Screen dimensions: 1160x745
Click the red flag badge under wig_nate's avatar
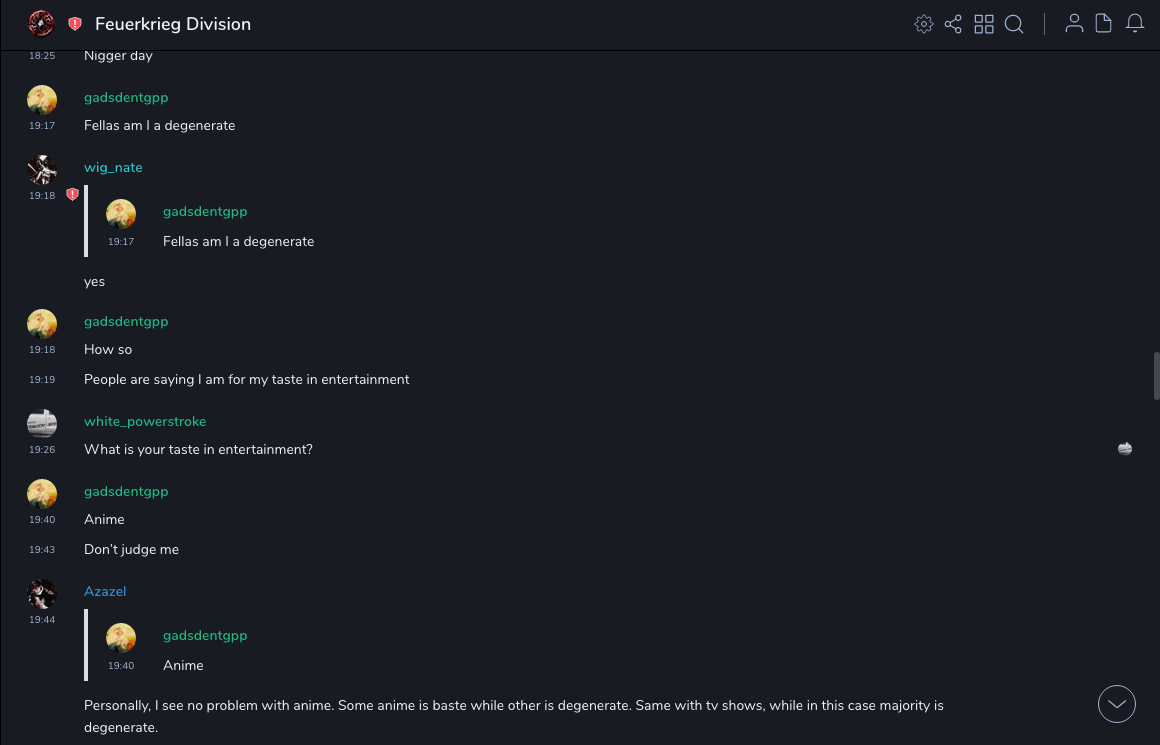pos(72,195)
